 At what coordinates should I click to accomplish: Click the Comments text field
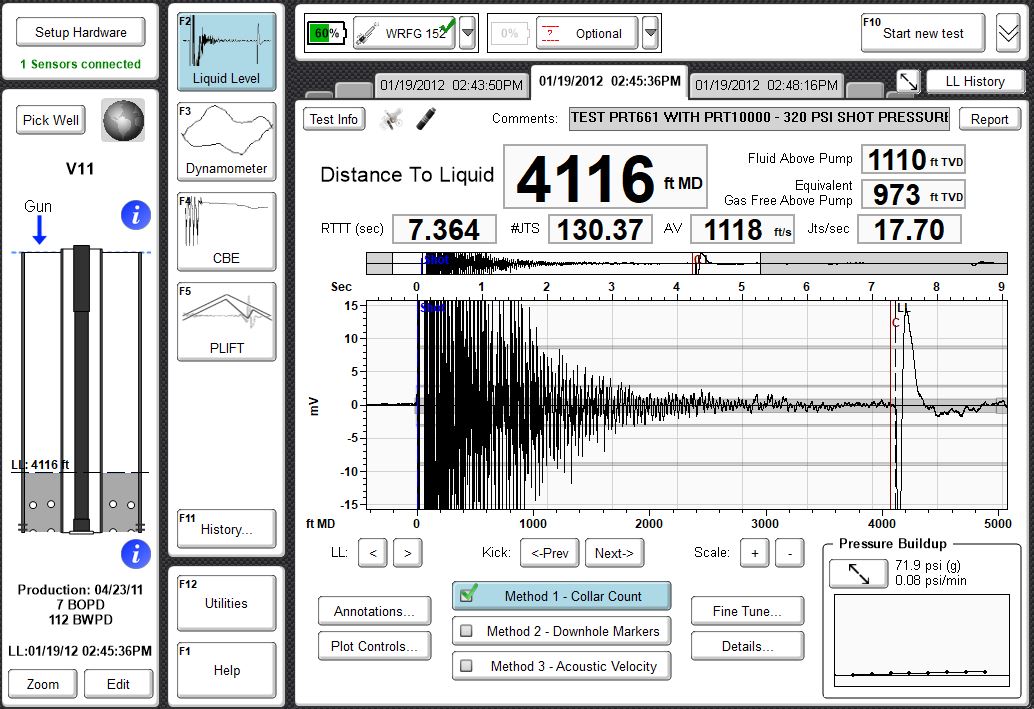pyautogui.click(x=759, y=119)
